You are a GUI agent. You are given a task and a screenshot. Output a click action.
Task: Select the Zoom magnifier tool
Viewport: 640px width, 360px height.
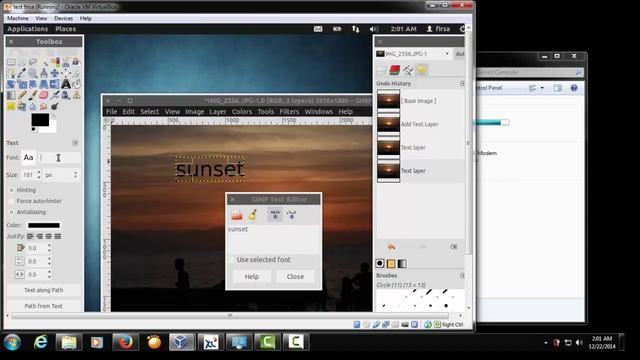coord(33,73)
